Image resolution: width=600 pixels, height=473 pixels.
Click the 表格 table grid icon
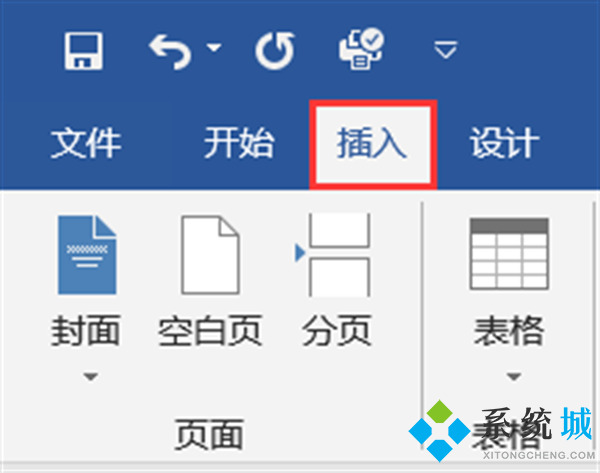pos(509,253)
